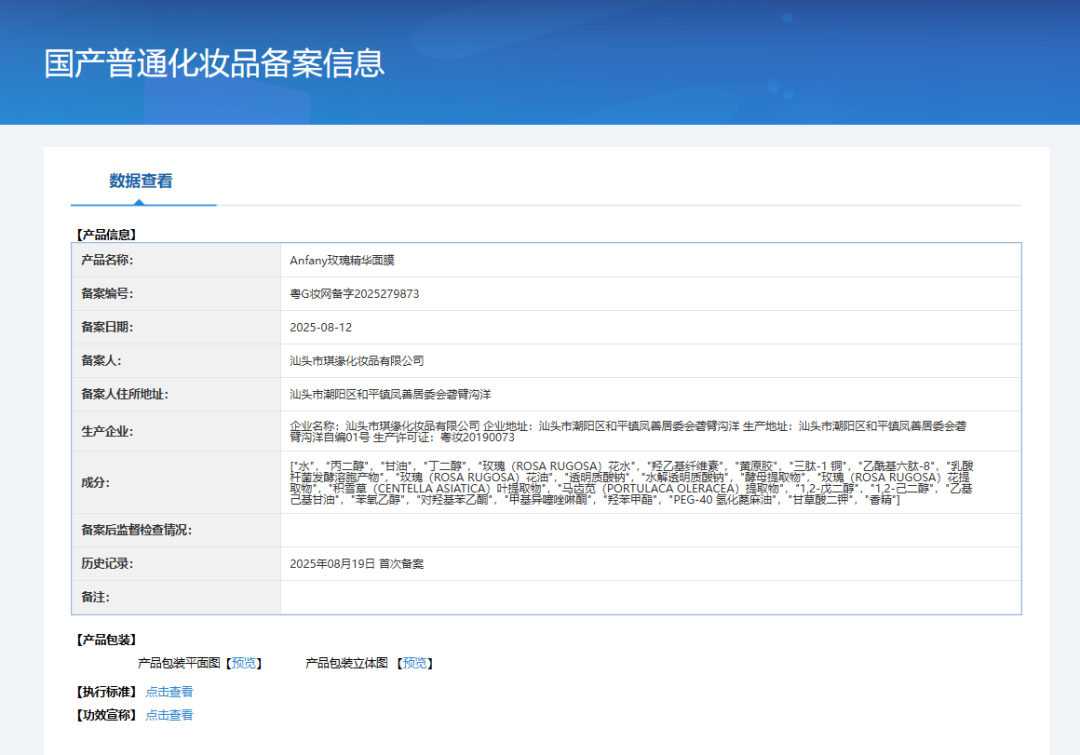Click the 【产品信息】 section heading
Viewport: 1080px width, 755px height.
coord(105,235)
